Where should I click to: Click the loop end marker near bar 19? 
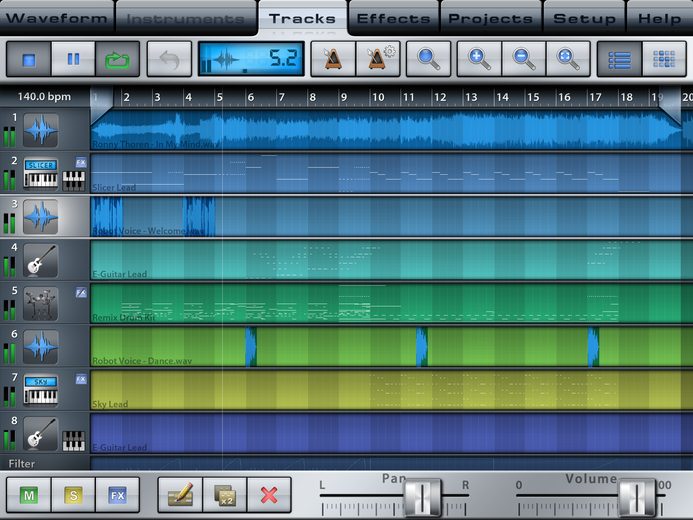(x=670, y=106)
